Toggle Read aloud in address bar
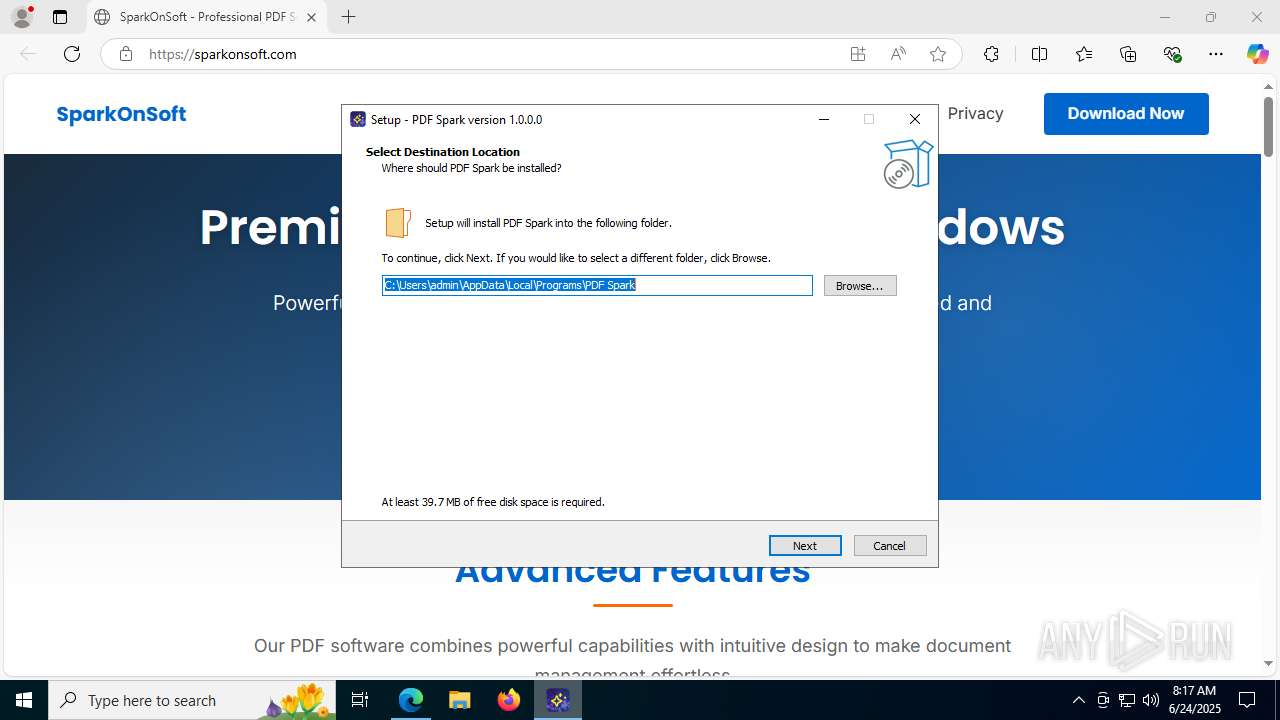Screen dimensions: 1280x720 coord(898,54)
